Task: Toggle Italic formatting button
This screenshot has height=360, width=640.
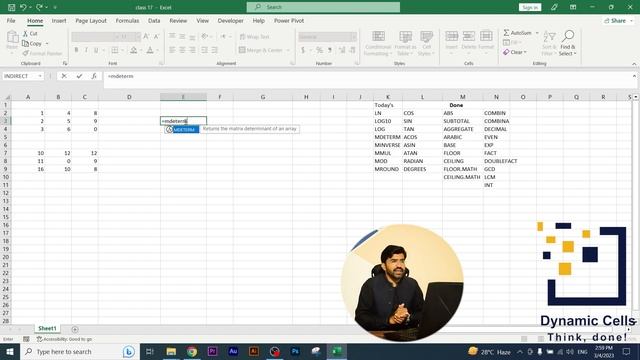Action: pos(86,50)
